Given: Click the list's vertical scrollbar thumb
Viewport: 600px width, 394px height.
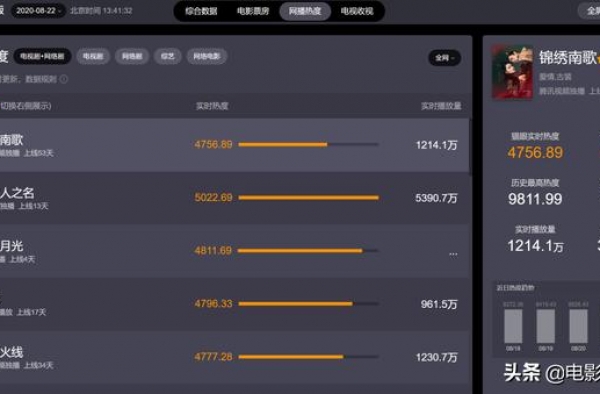Looking at the screenshot, I should tap(470, 147).
